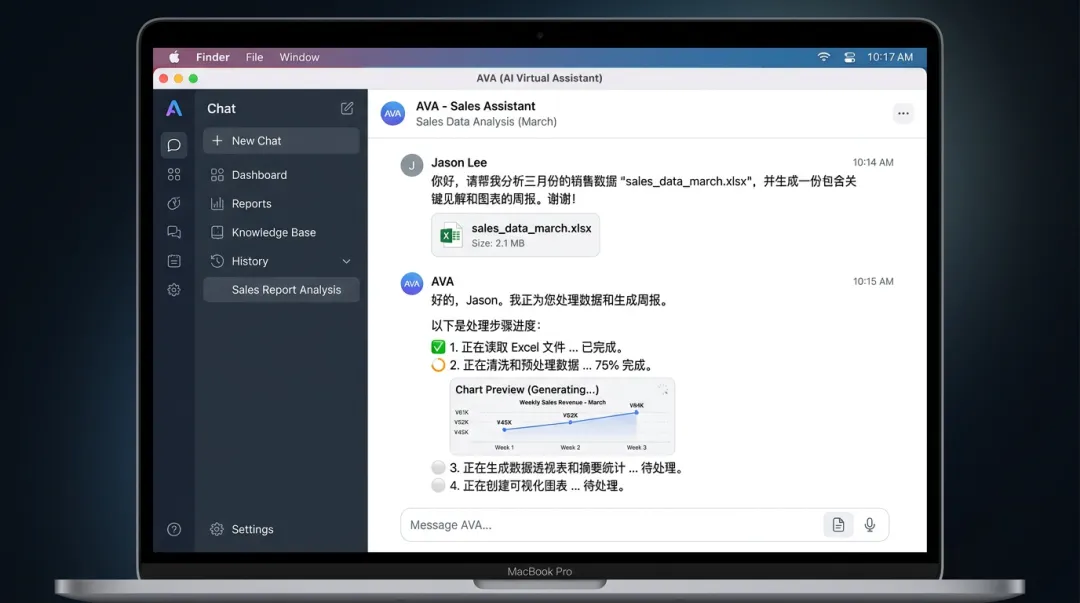Open the Window menu
Screen dimensions: 1080x603
coord(299,57)
